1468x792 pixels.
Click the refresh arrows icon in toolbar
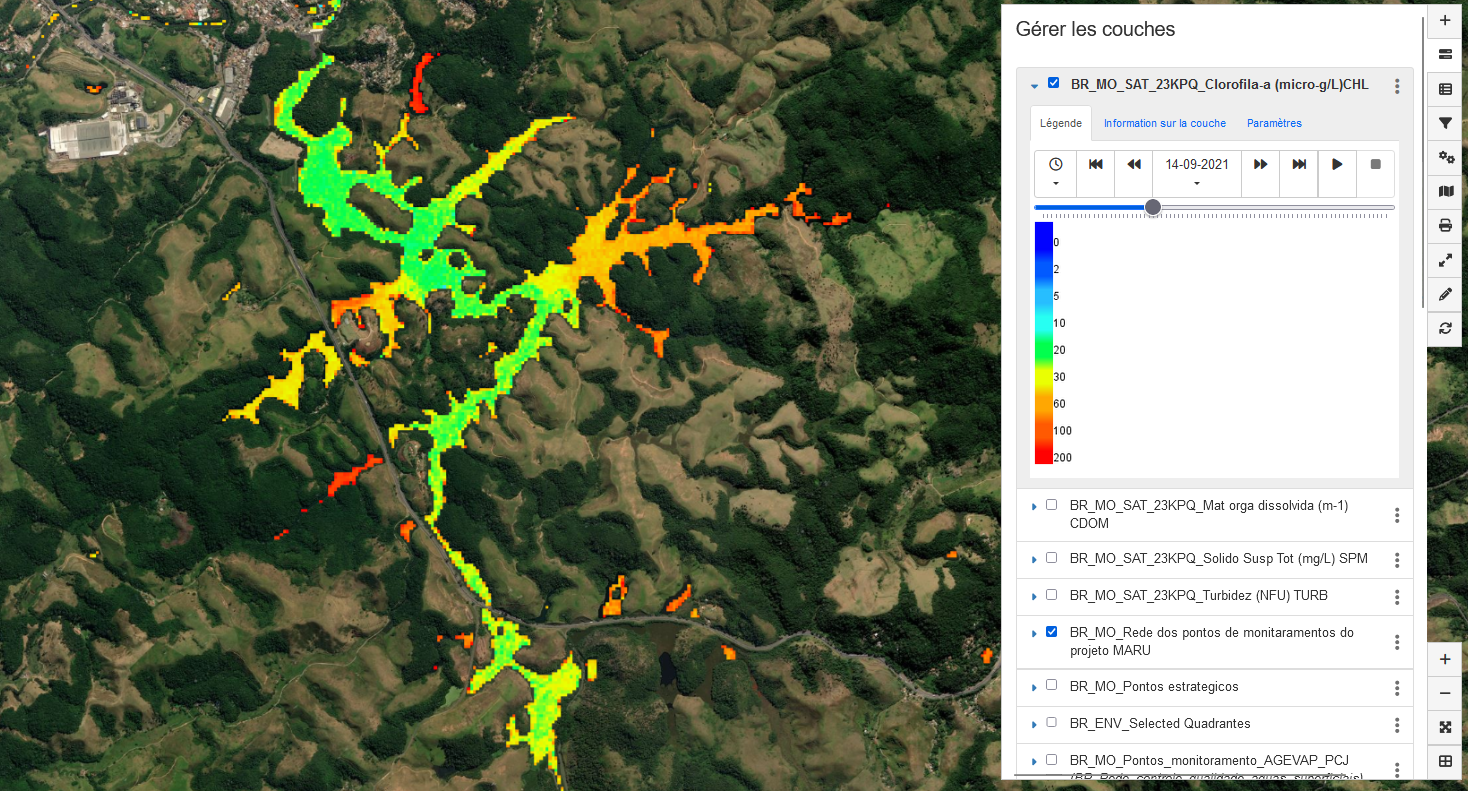pyautogui.click(x=1445, y=328)
